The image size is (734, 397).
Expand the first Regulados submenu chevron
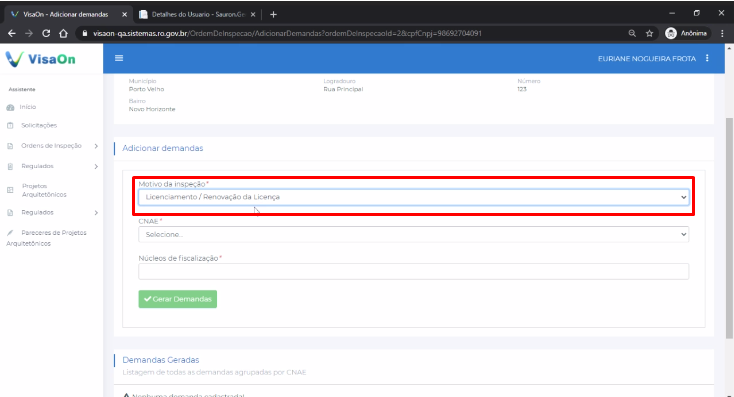[x=96, y=166]
